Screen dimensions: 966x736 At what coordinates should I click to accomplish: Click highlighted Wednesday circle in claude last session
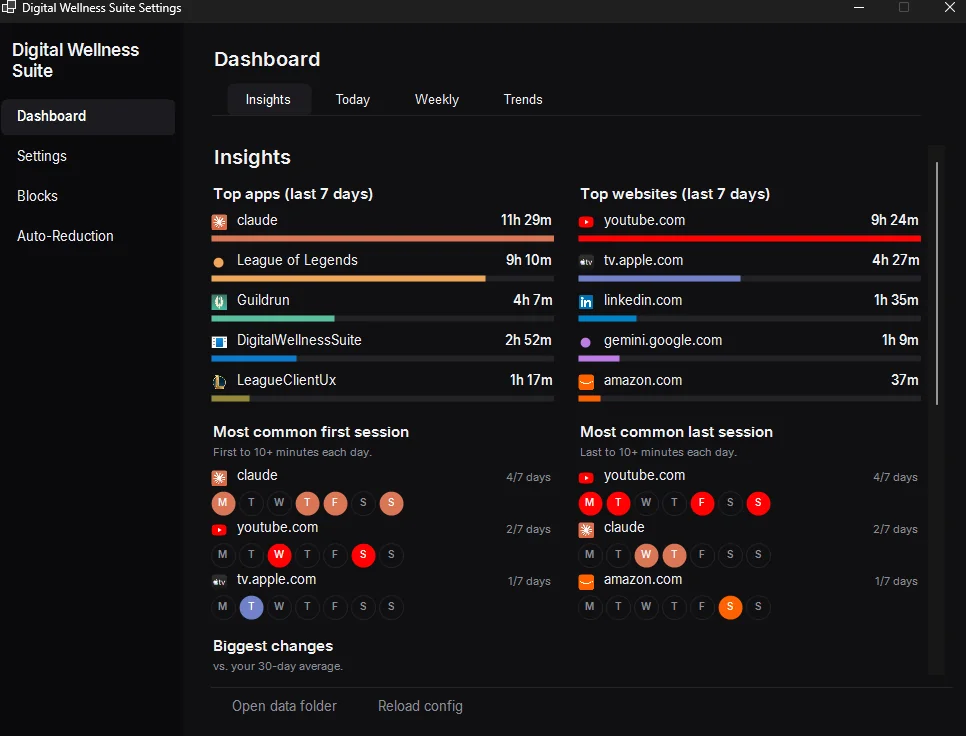(646, 554)
